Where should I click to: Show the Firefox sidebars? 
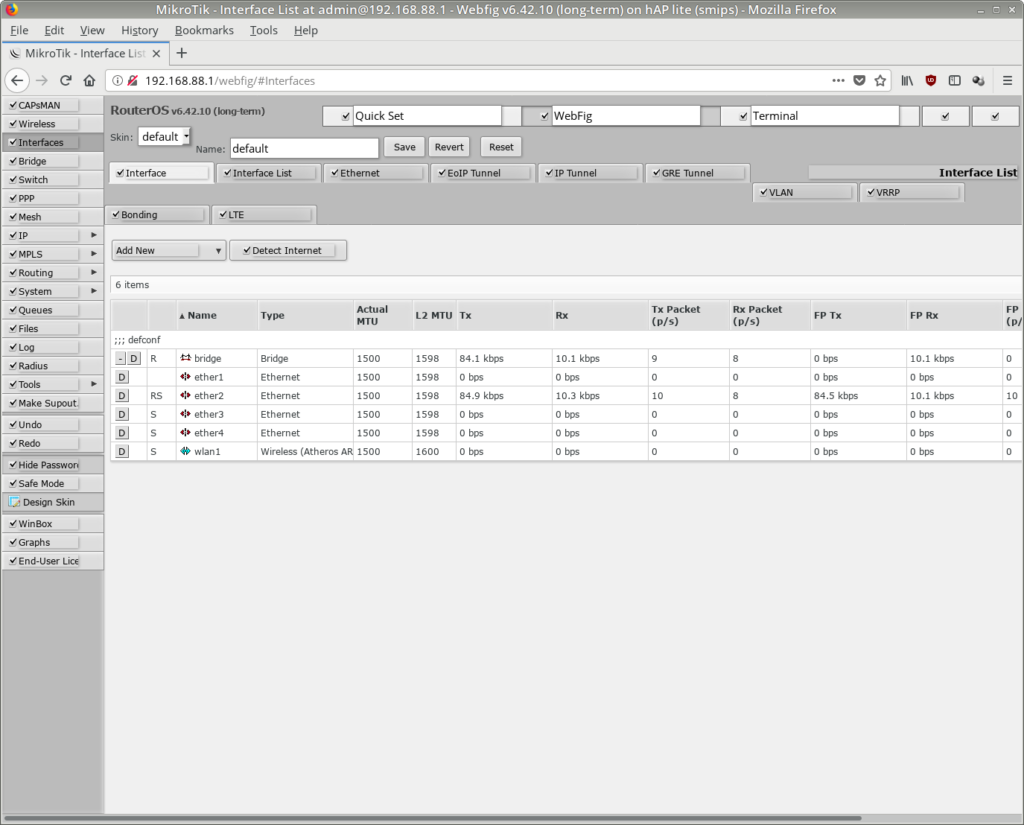(x=955, y=80)
